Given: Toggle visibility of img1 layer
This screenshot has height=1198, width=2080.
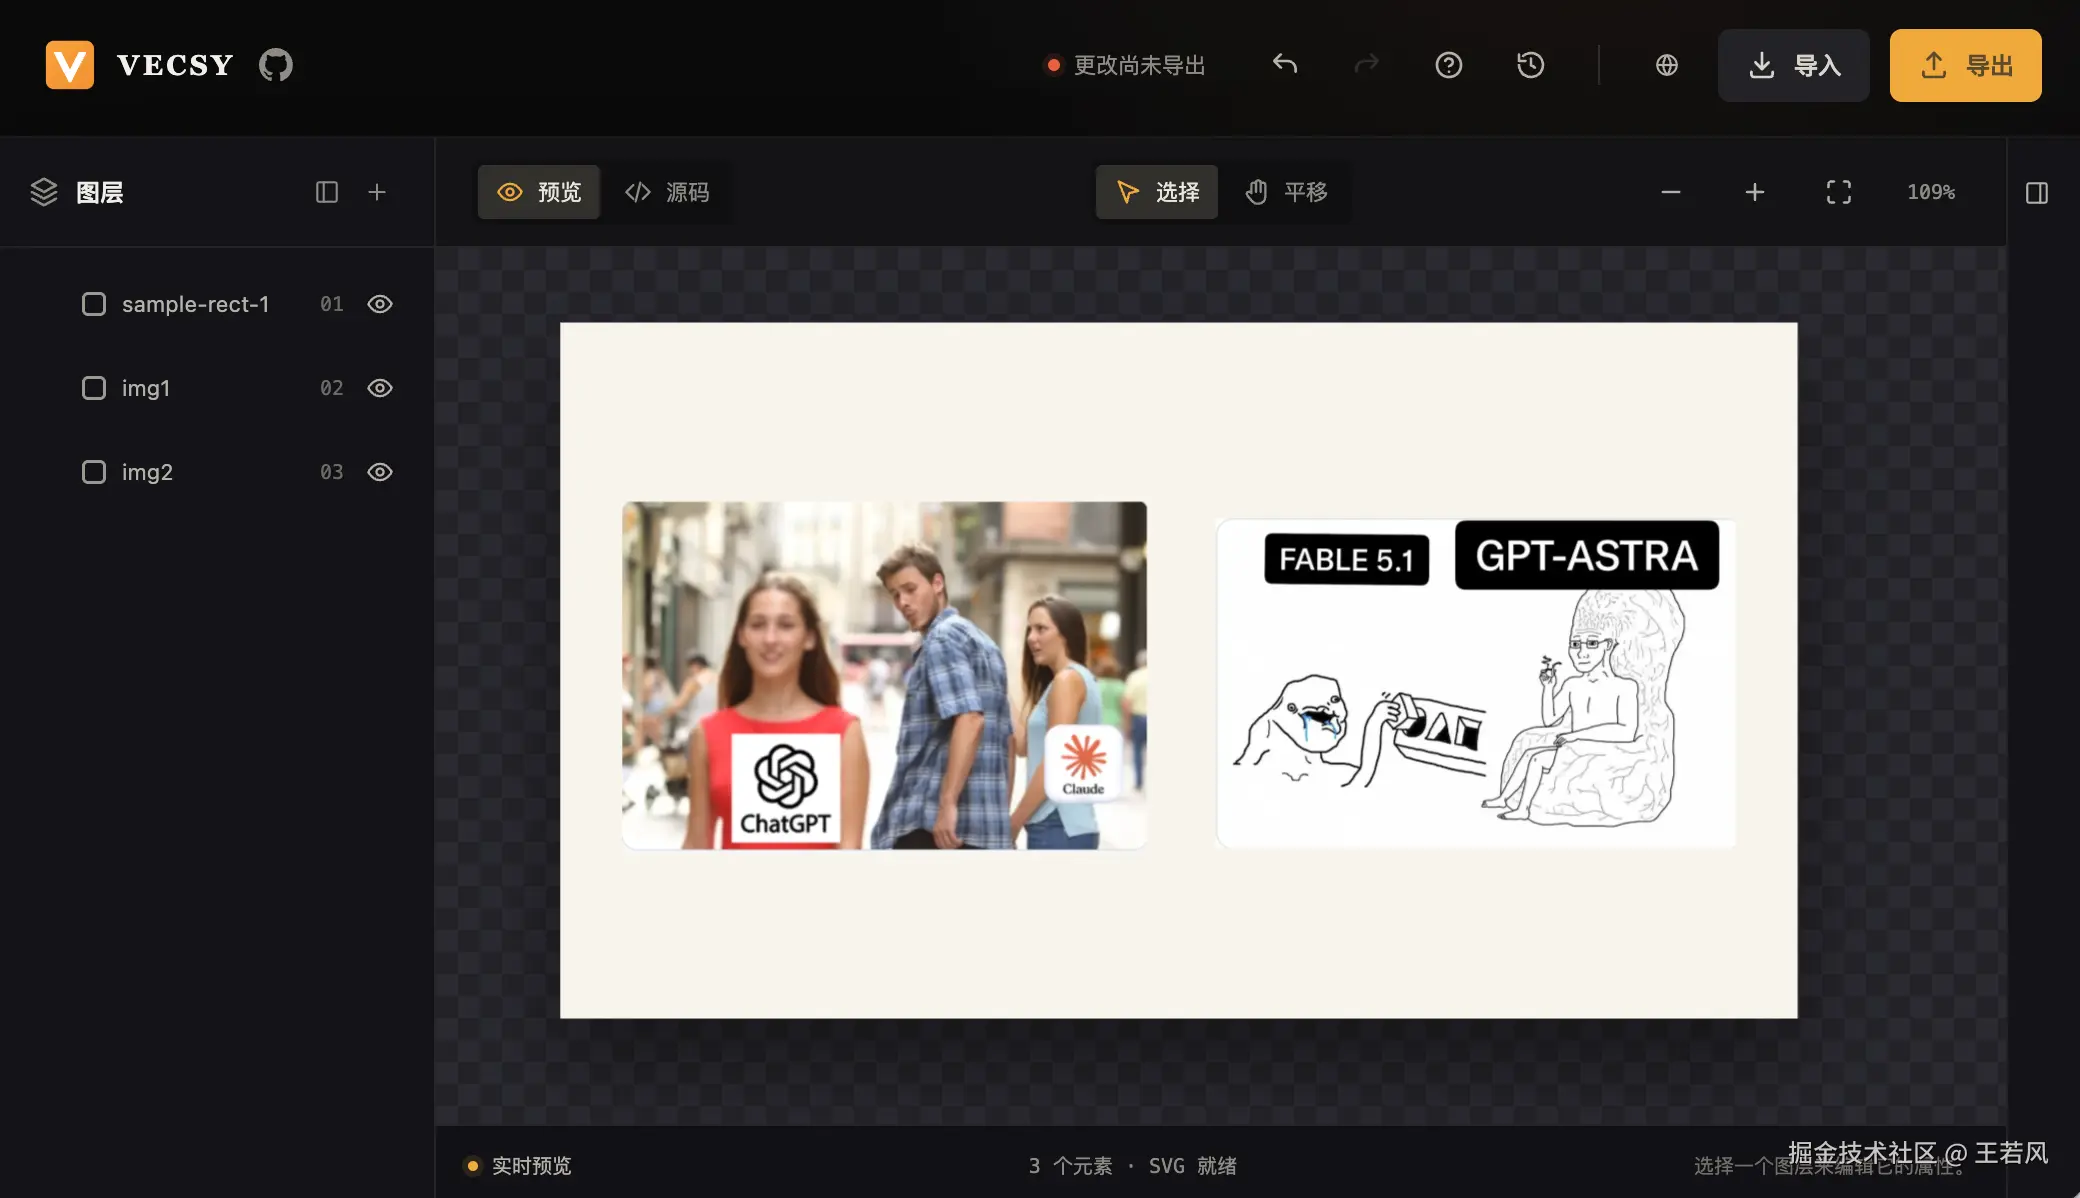Looking at the screenshot, I should [380, 388].
